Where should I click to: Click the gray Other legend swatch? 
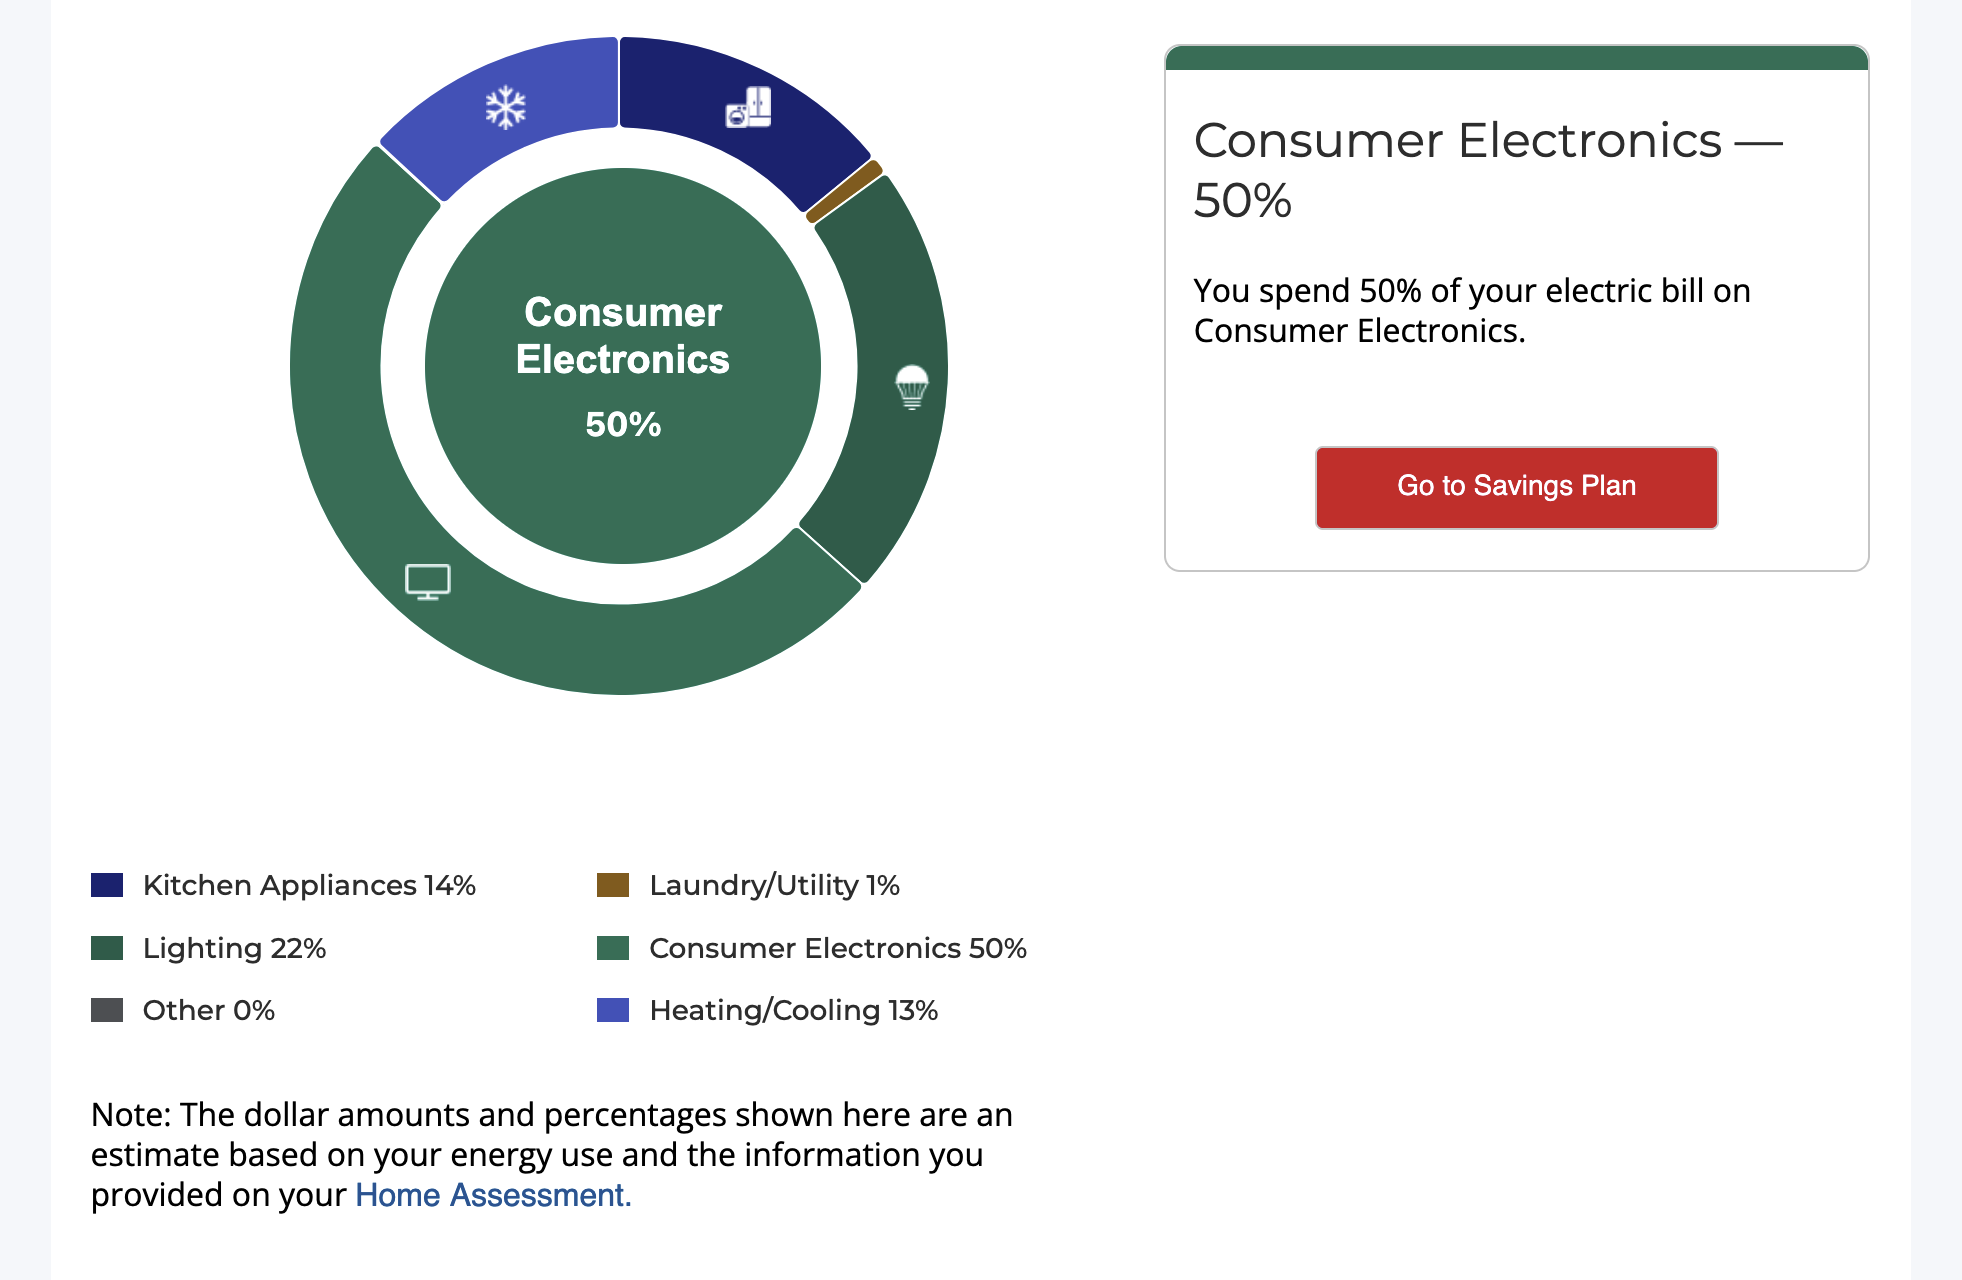(107, 1010)
